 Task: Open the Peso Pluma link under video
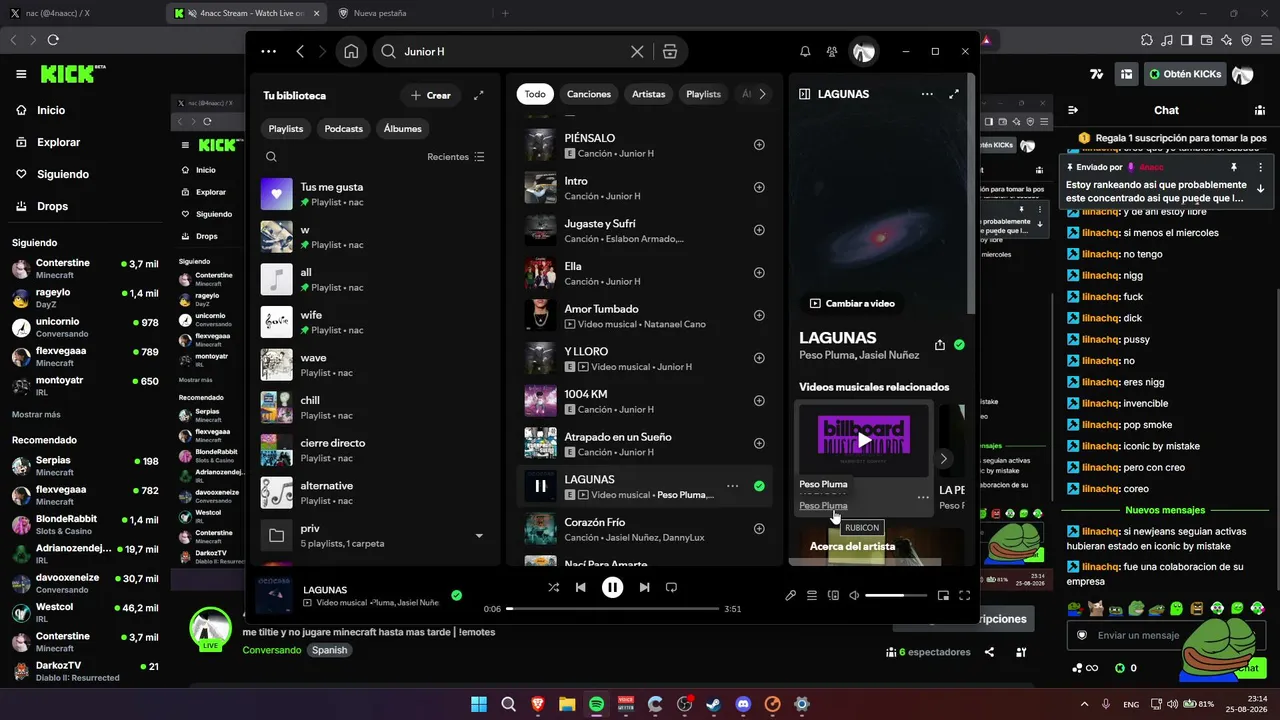click(x=823, y=506)
